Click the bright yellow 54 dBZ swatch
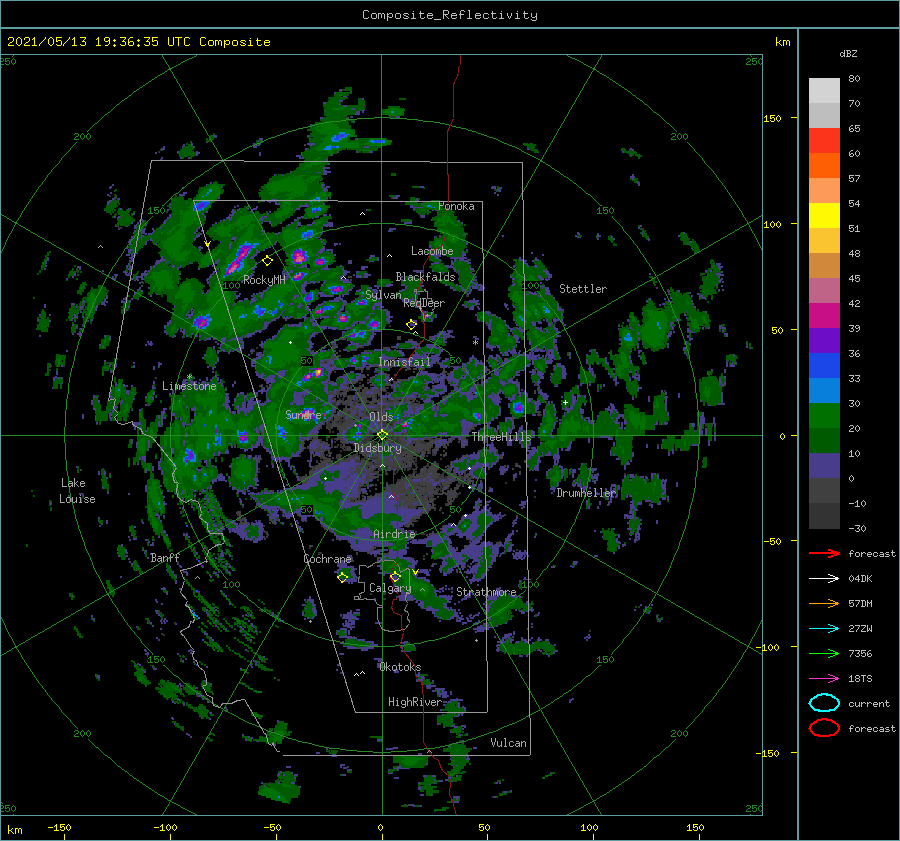Screen dimensions: 900x841 (824, 216)
